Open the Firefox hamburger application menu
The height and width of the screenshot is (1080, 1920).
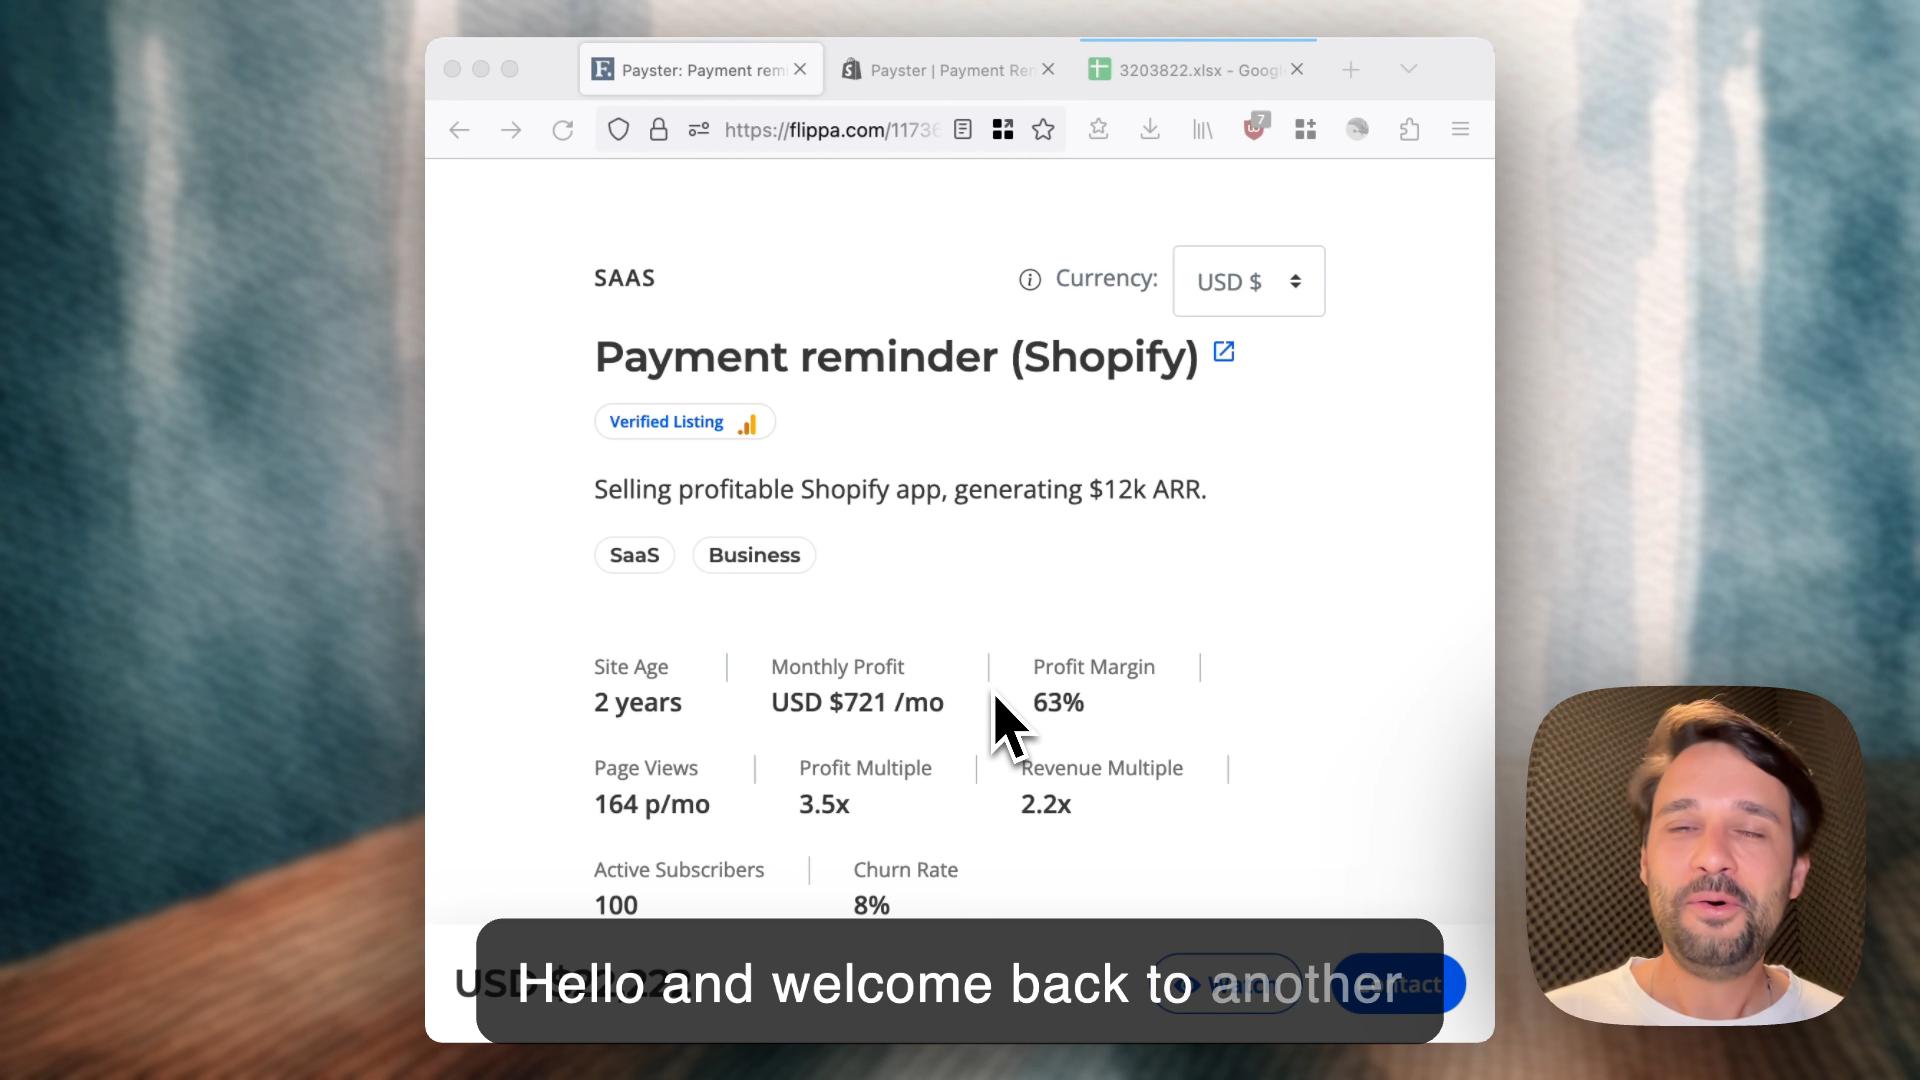coord(1460,130)
